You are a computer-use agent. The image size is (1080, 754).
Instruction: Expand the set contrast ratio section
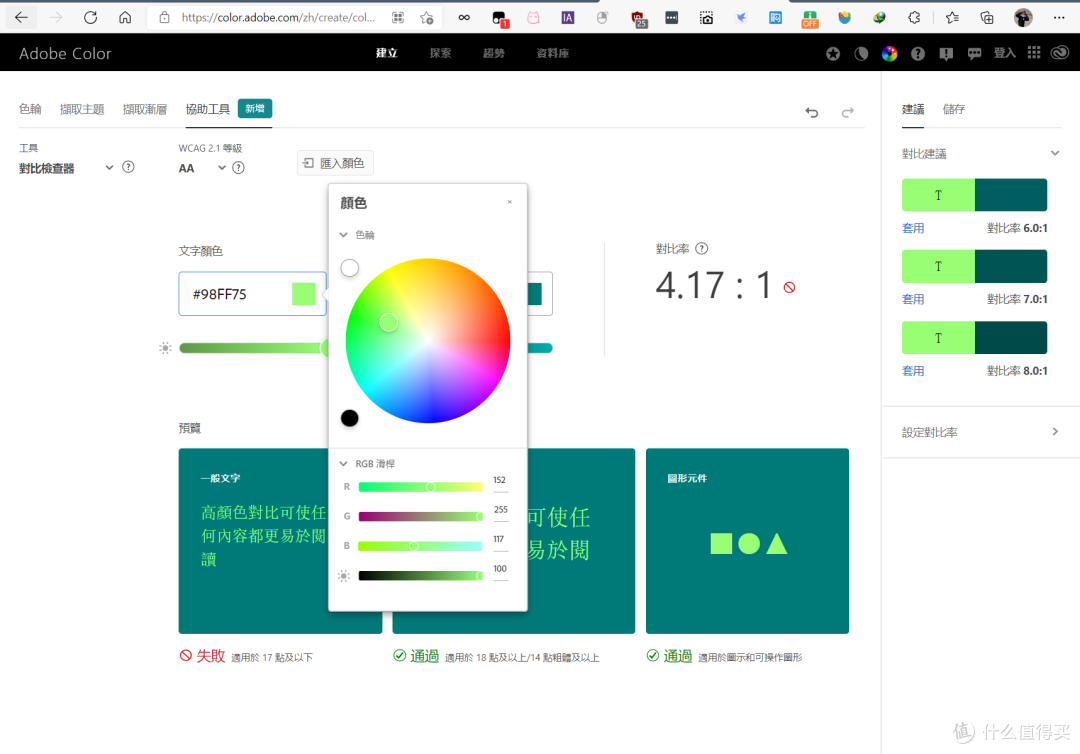click(x=1055, y=432)
